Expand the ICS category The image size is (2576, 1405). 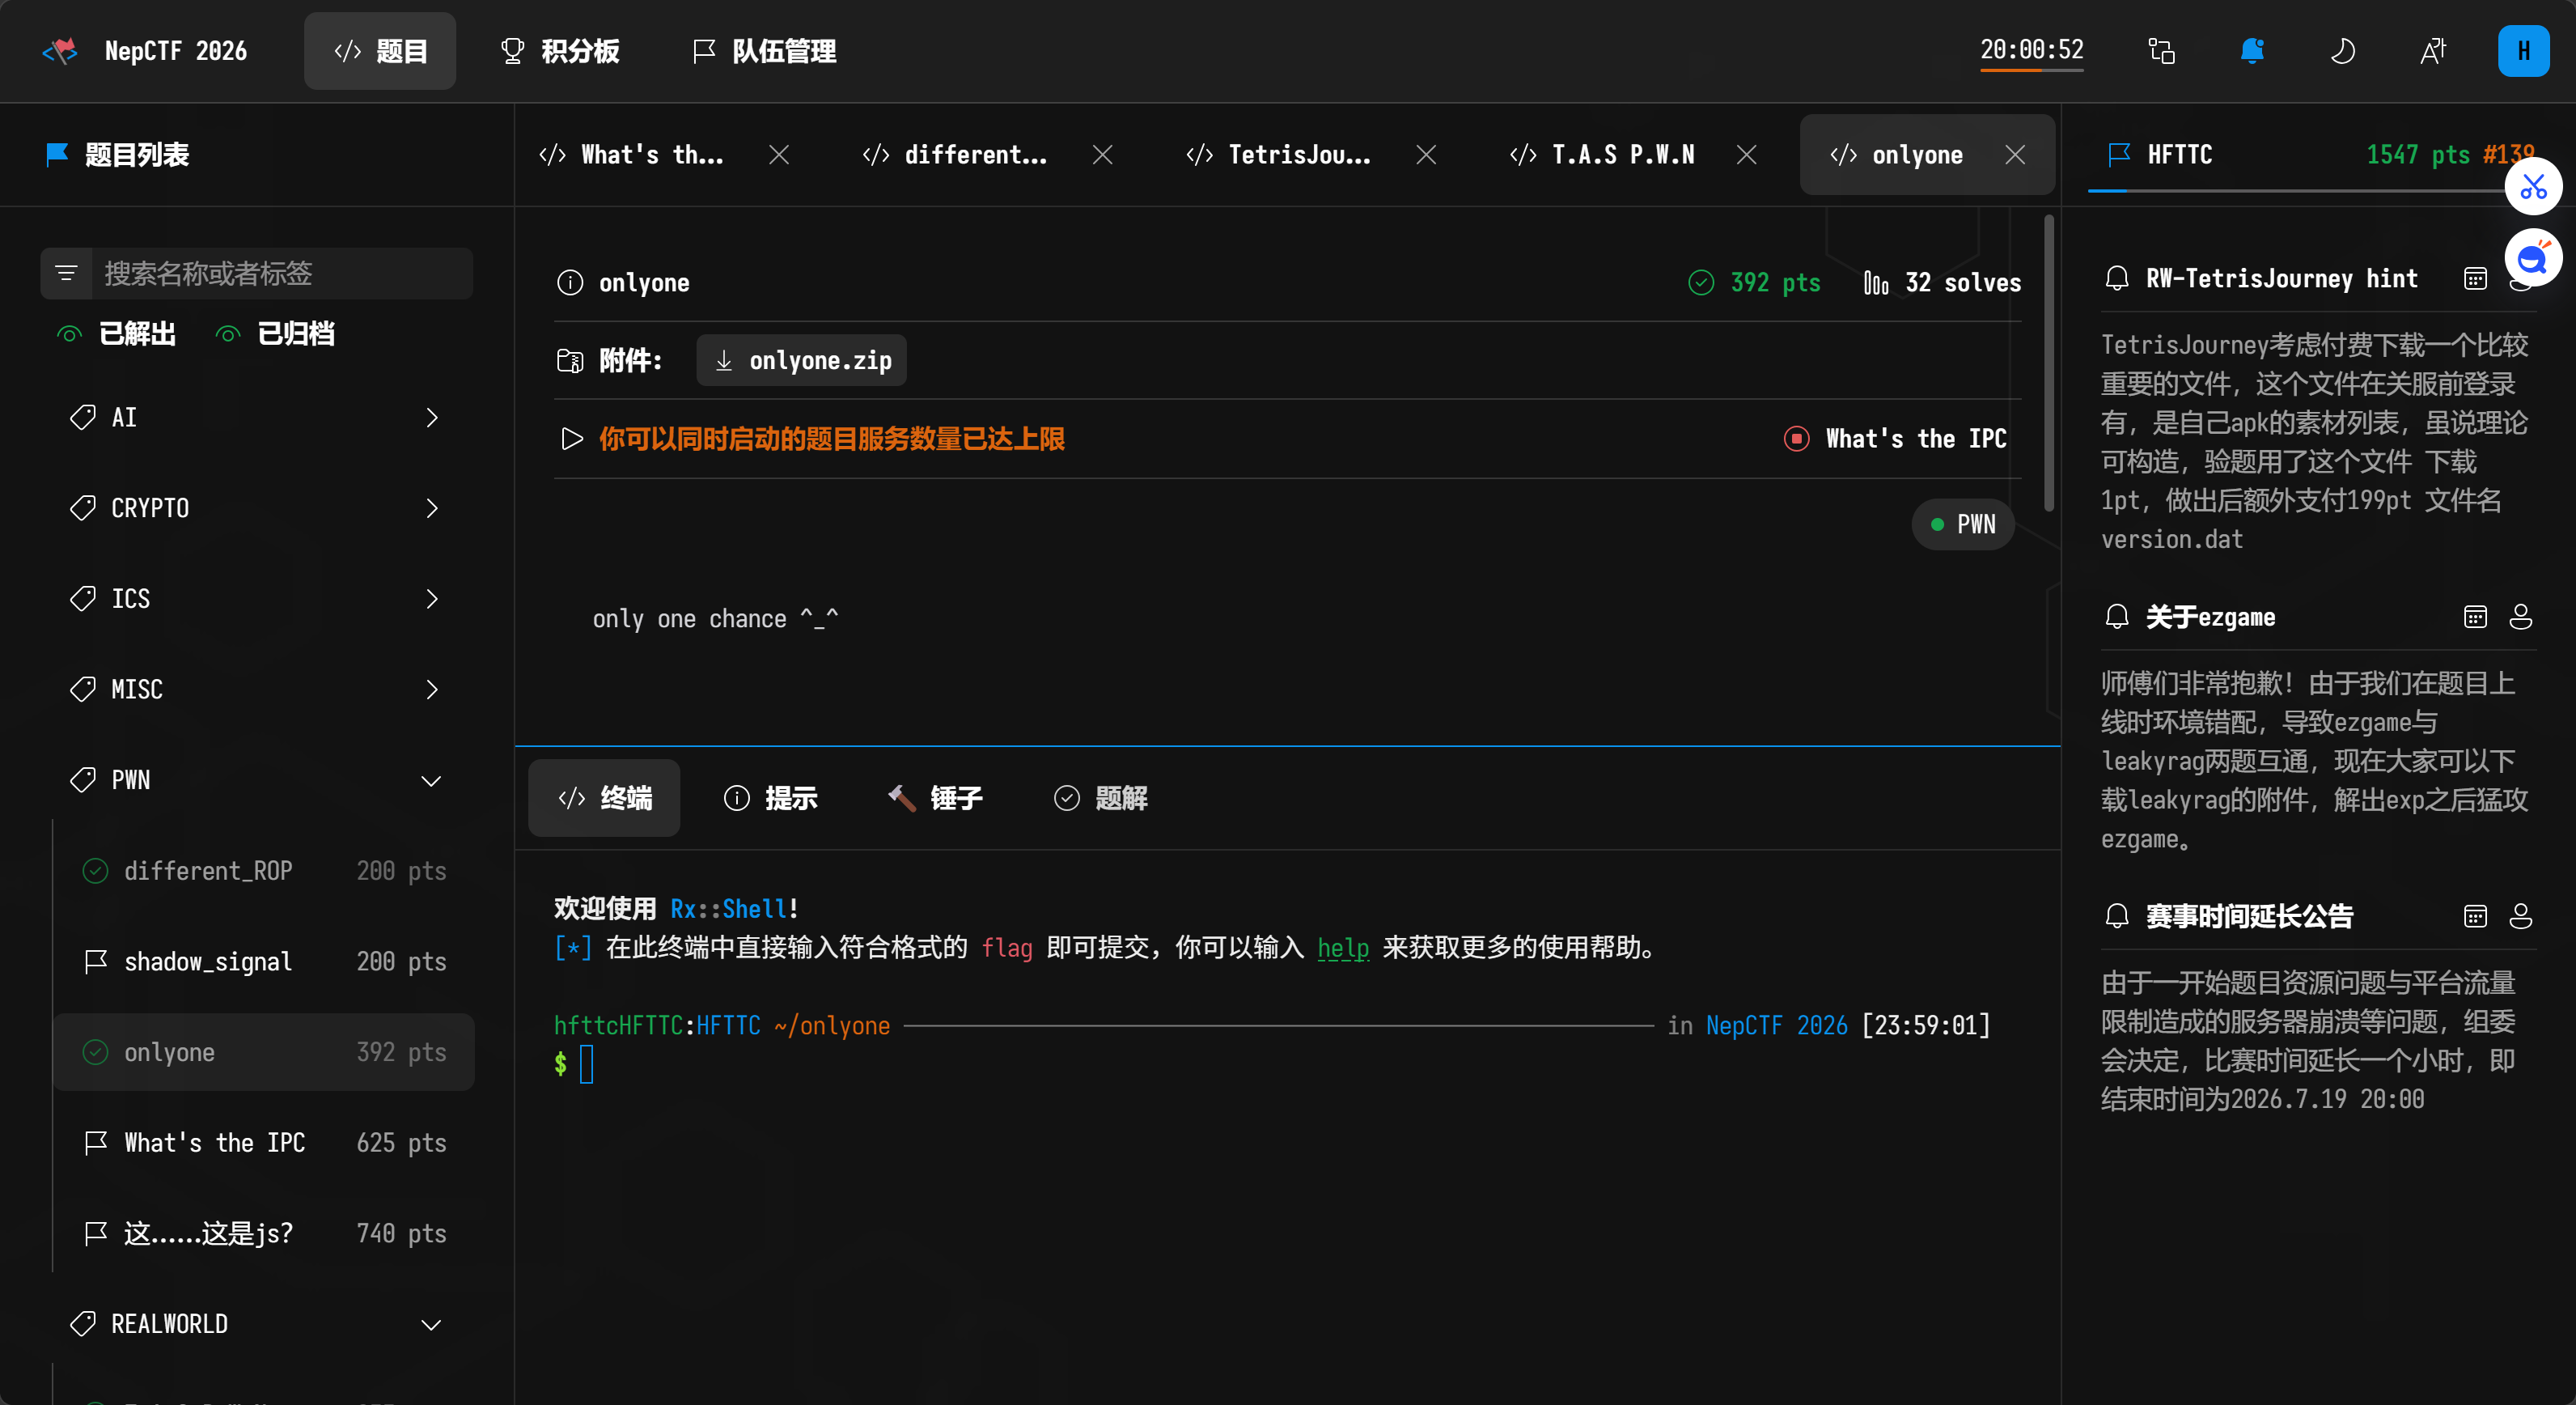256,598
